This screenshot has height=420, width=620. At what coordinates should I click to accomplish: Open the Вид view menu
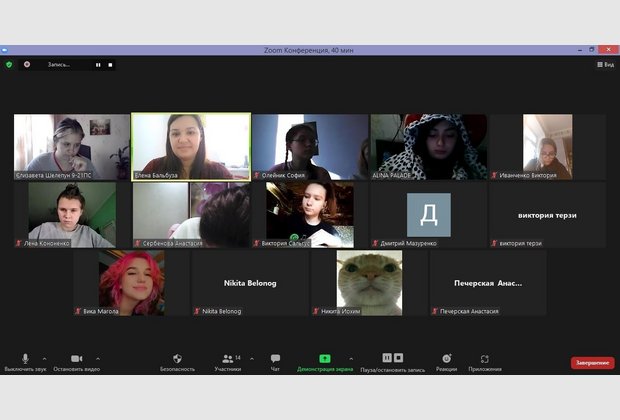605,64
